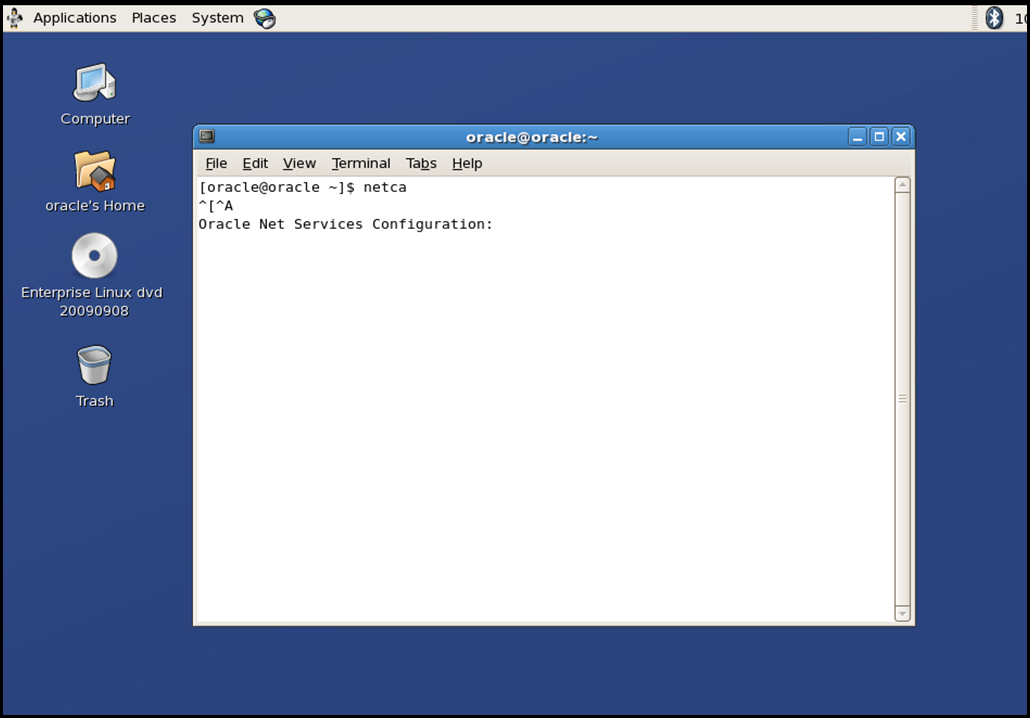The width and height of the screenshot is (1030, 718).
Task: Select the Enterprise Linux dvd disc icon
Action: click(95, 256)
